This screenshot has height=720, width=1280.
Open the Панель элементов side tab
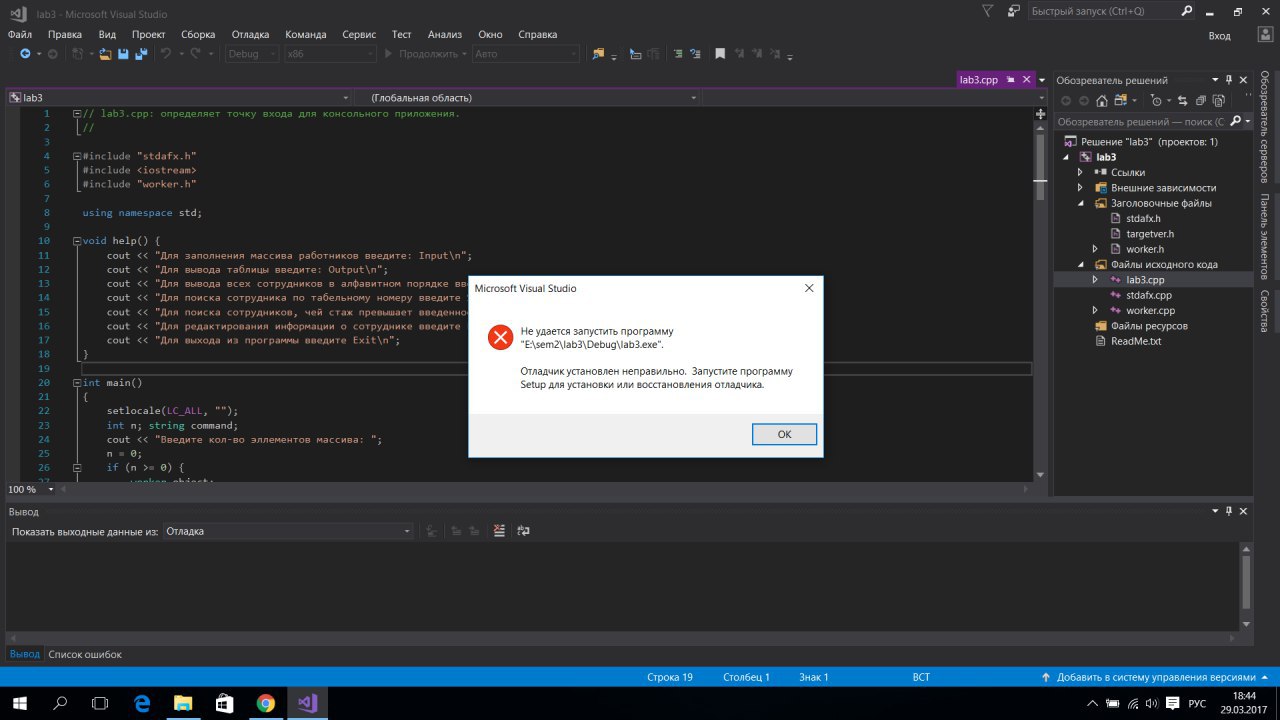click(x=1265, y=236)
